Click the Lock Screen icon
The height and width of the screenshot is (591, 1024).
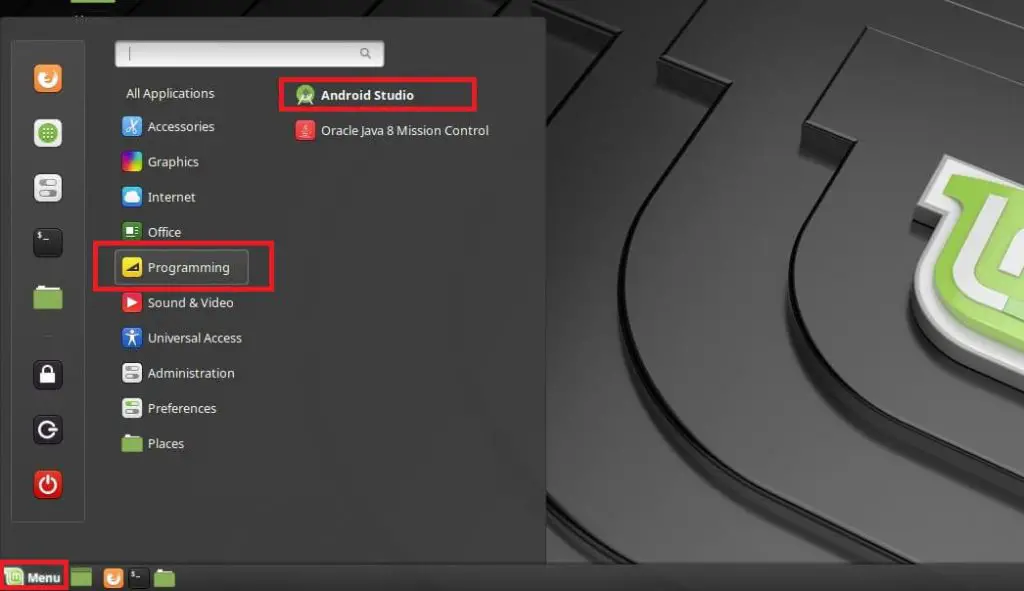(x=48, y=375)
